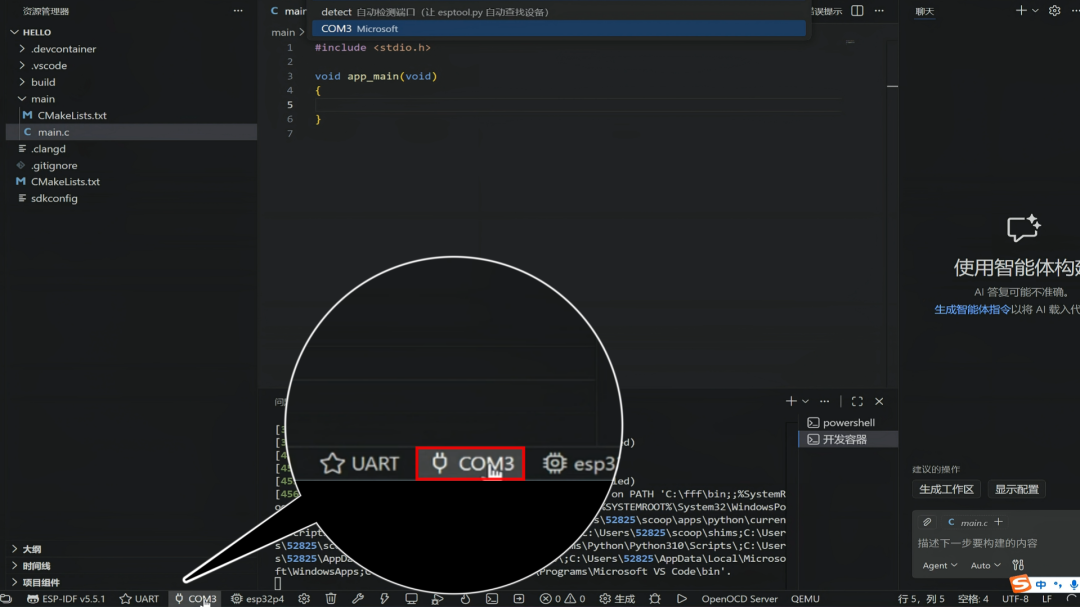Image resolution: width=1080 pixels, height=607 pixels.
Task: Open SDK configuration editor gear in status bar
Action: coord(304,599)
